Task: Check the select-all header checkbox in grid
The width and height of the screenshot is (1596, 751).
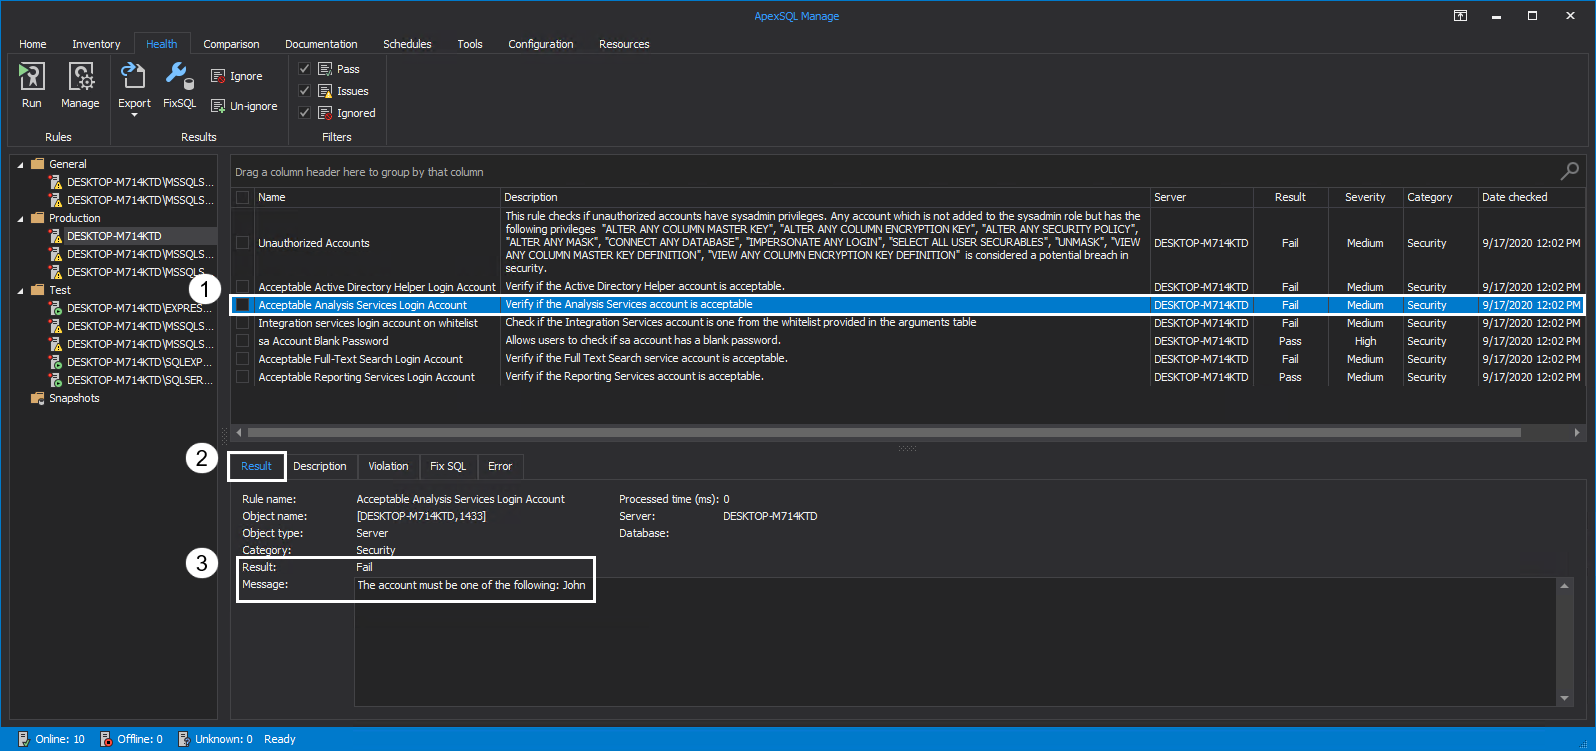Action: 242,198
